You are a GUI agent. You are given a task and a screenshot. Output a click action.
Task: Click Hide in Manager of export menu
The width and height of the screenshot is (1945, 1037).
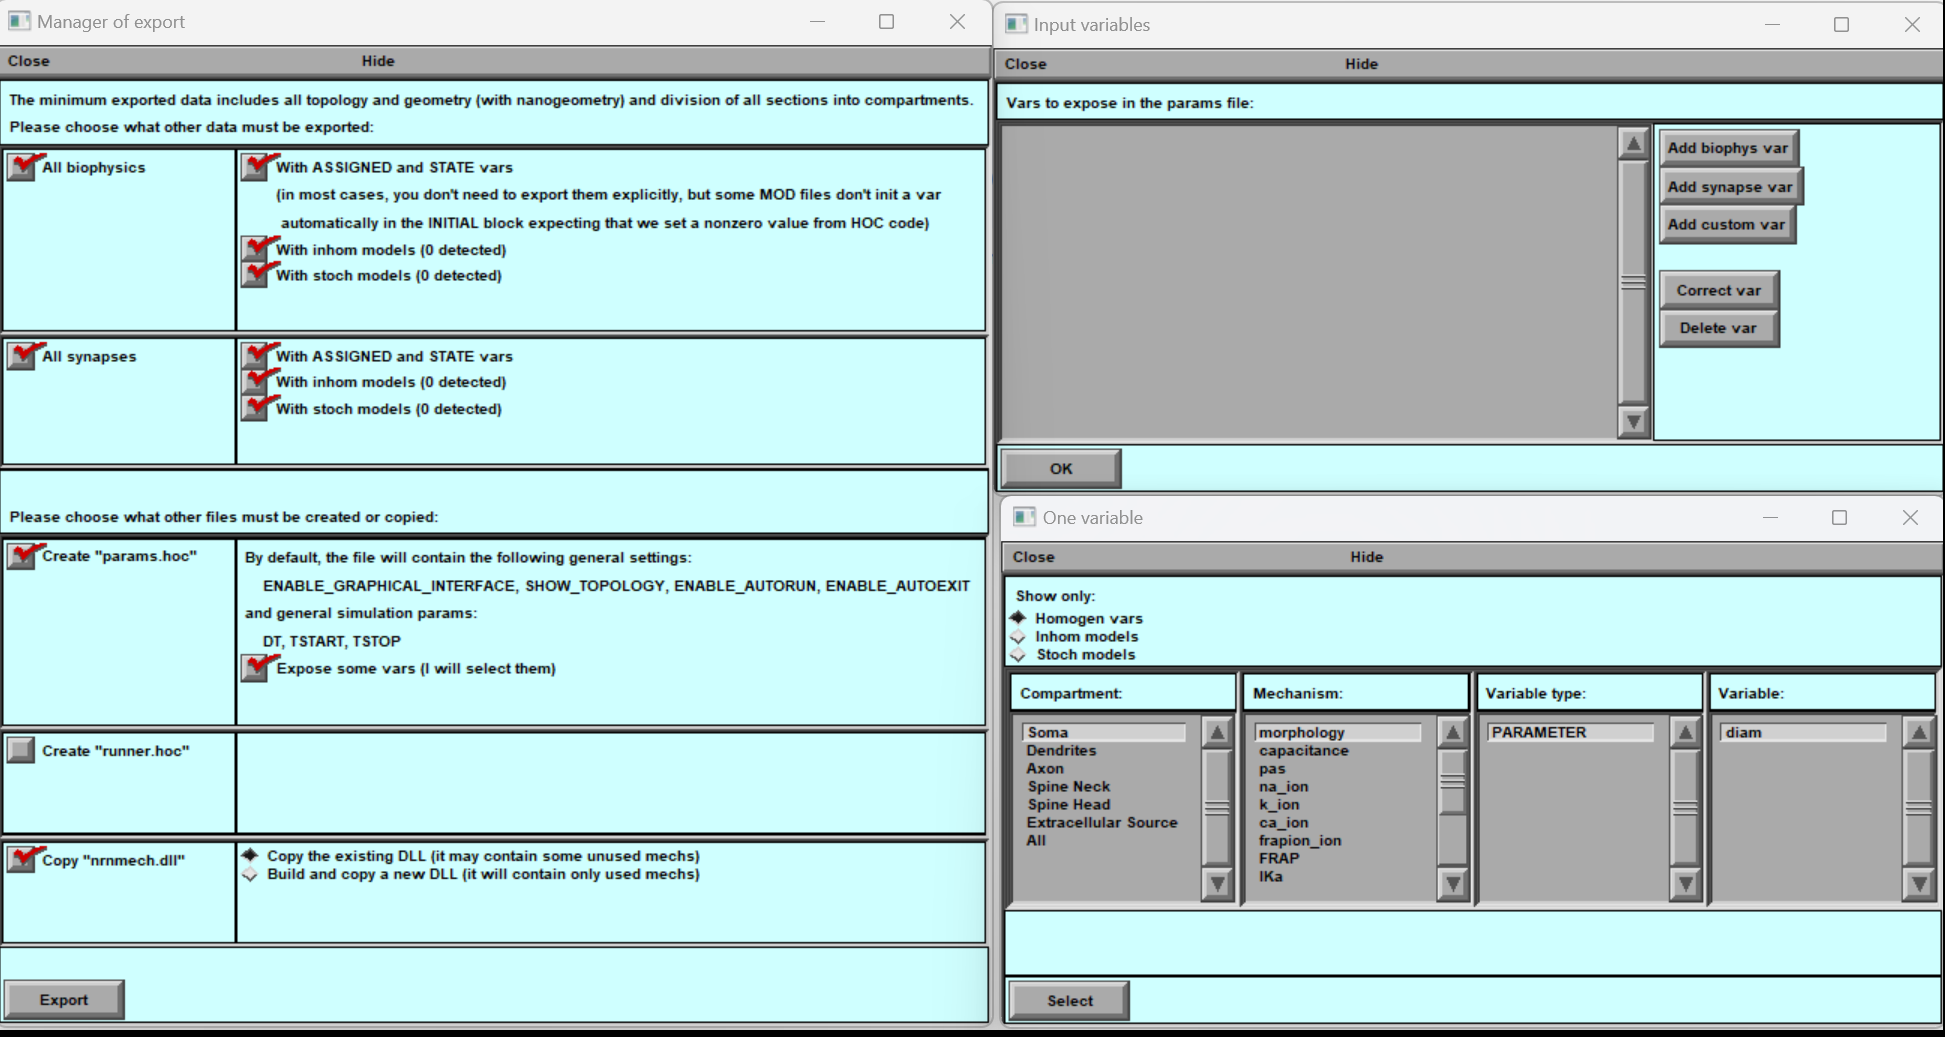pyautogui.click(x=378, y=61)
